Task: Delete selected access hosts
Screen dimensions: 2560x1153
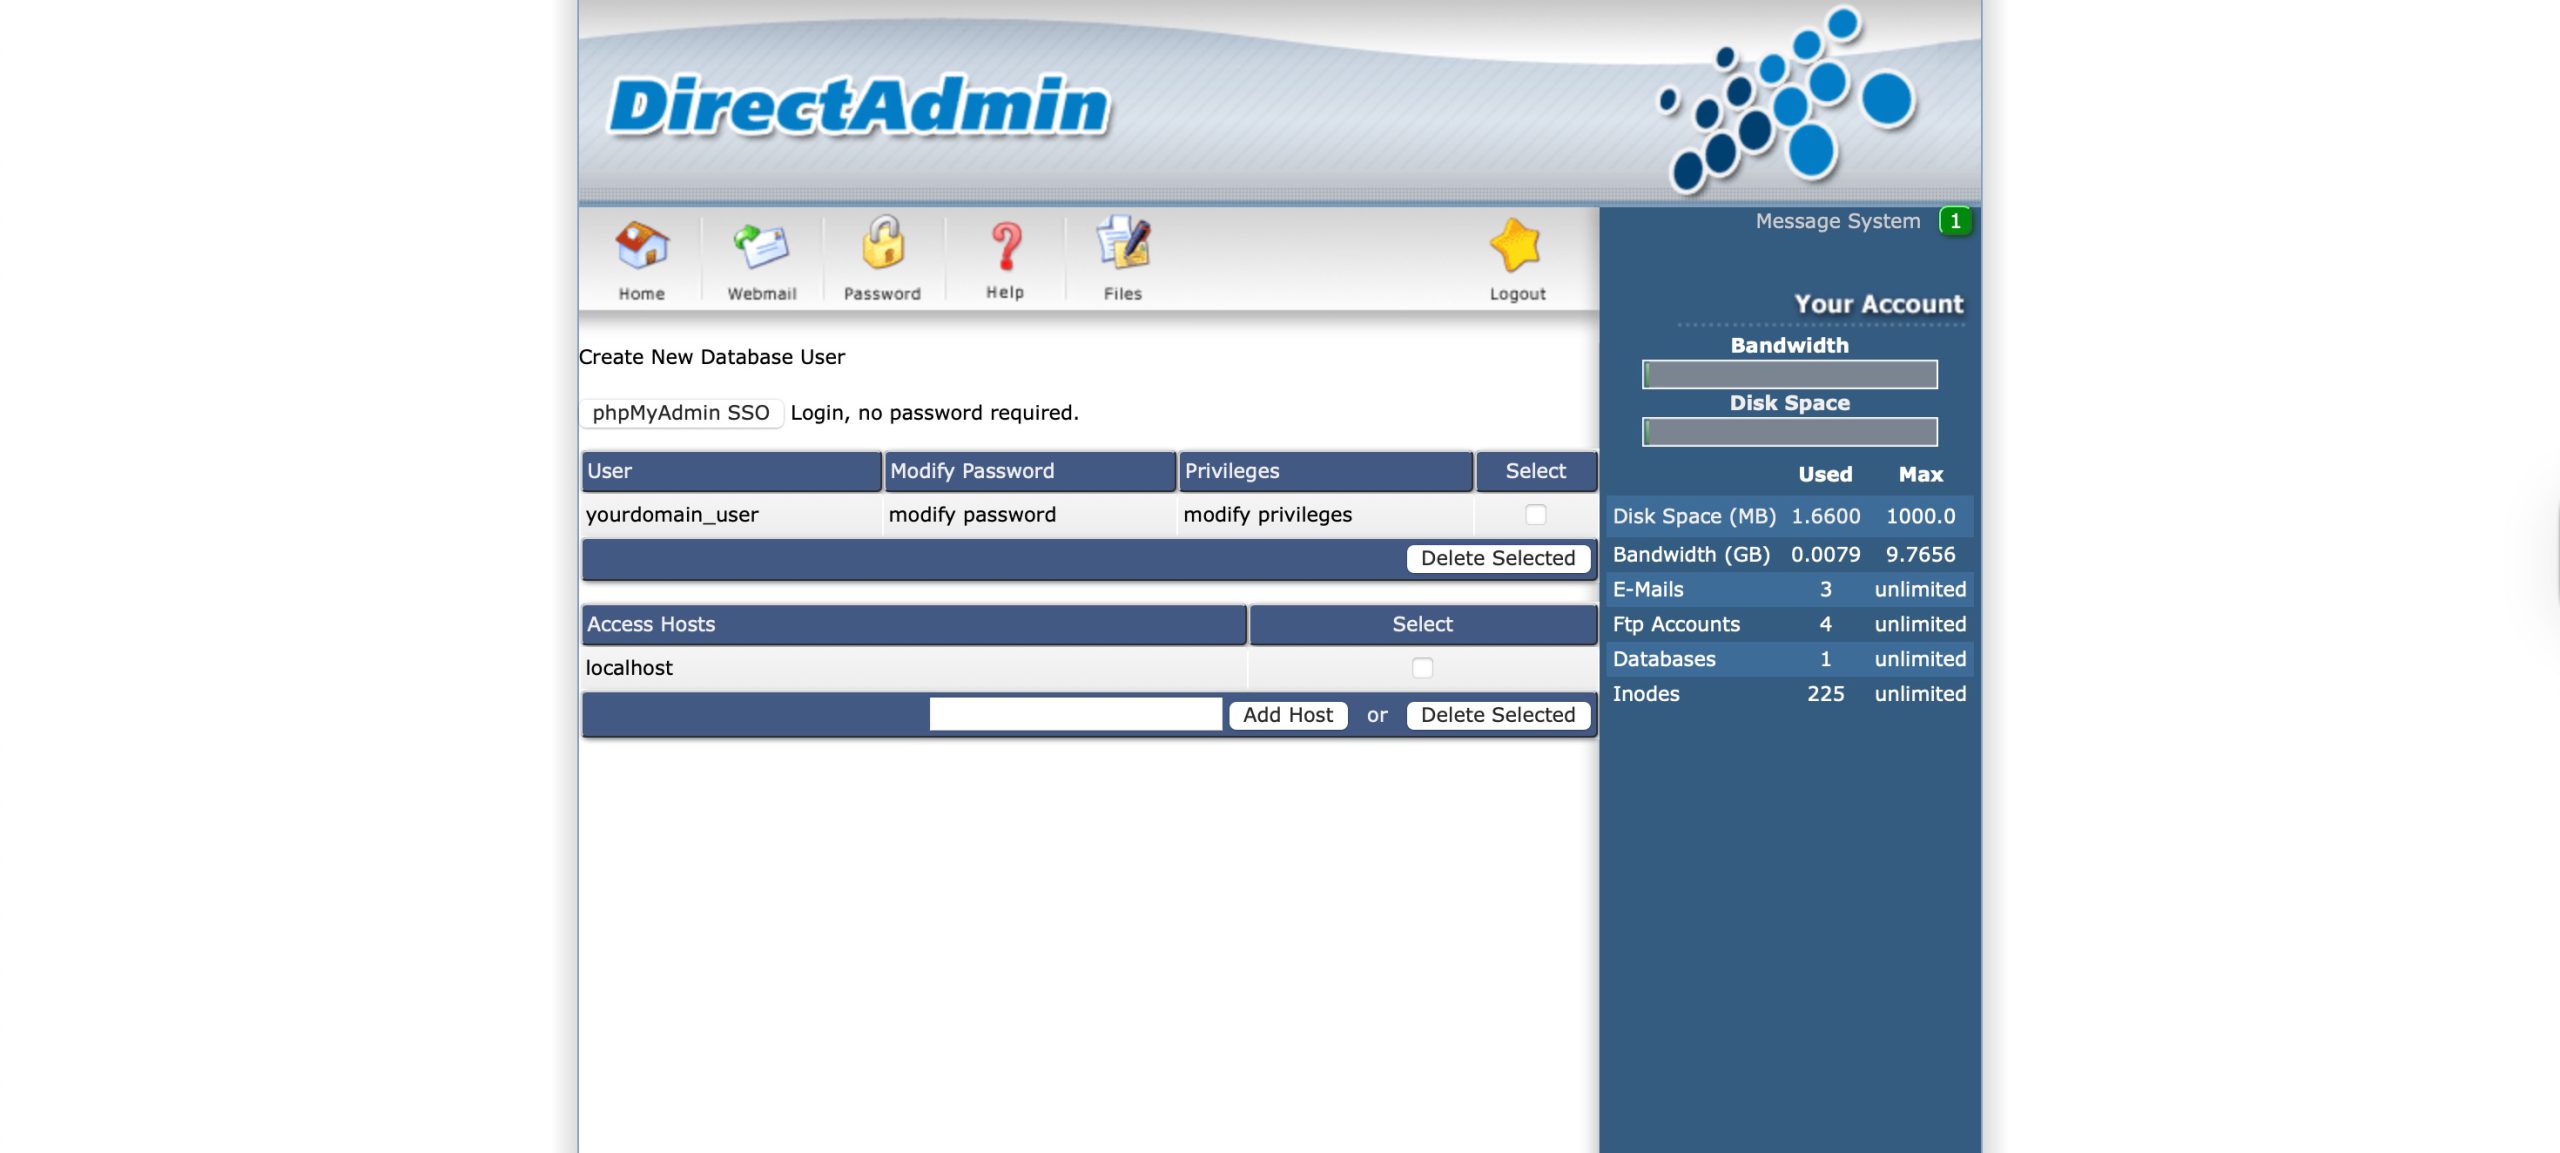Action: click(1497, 715)
